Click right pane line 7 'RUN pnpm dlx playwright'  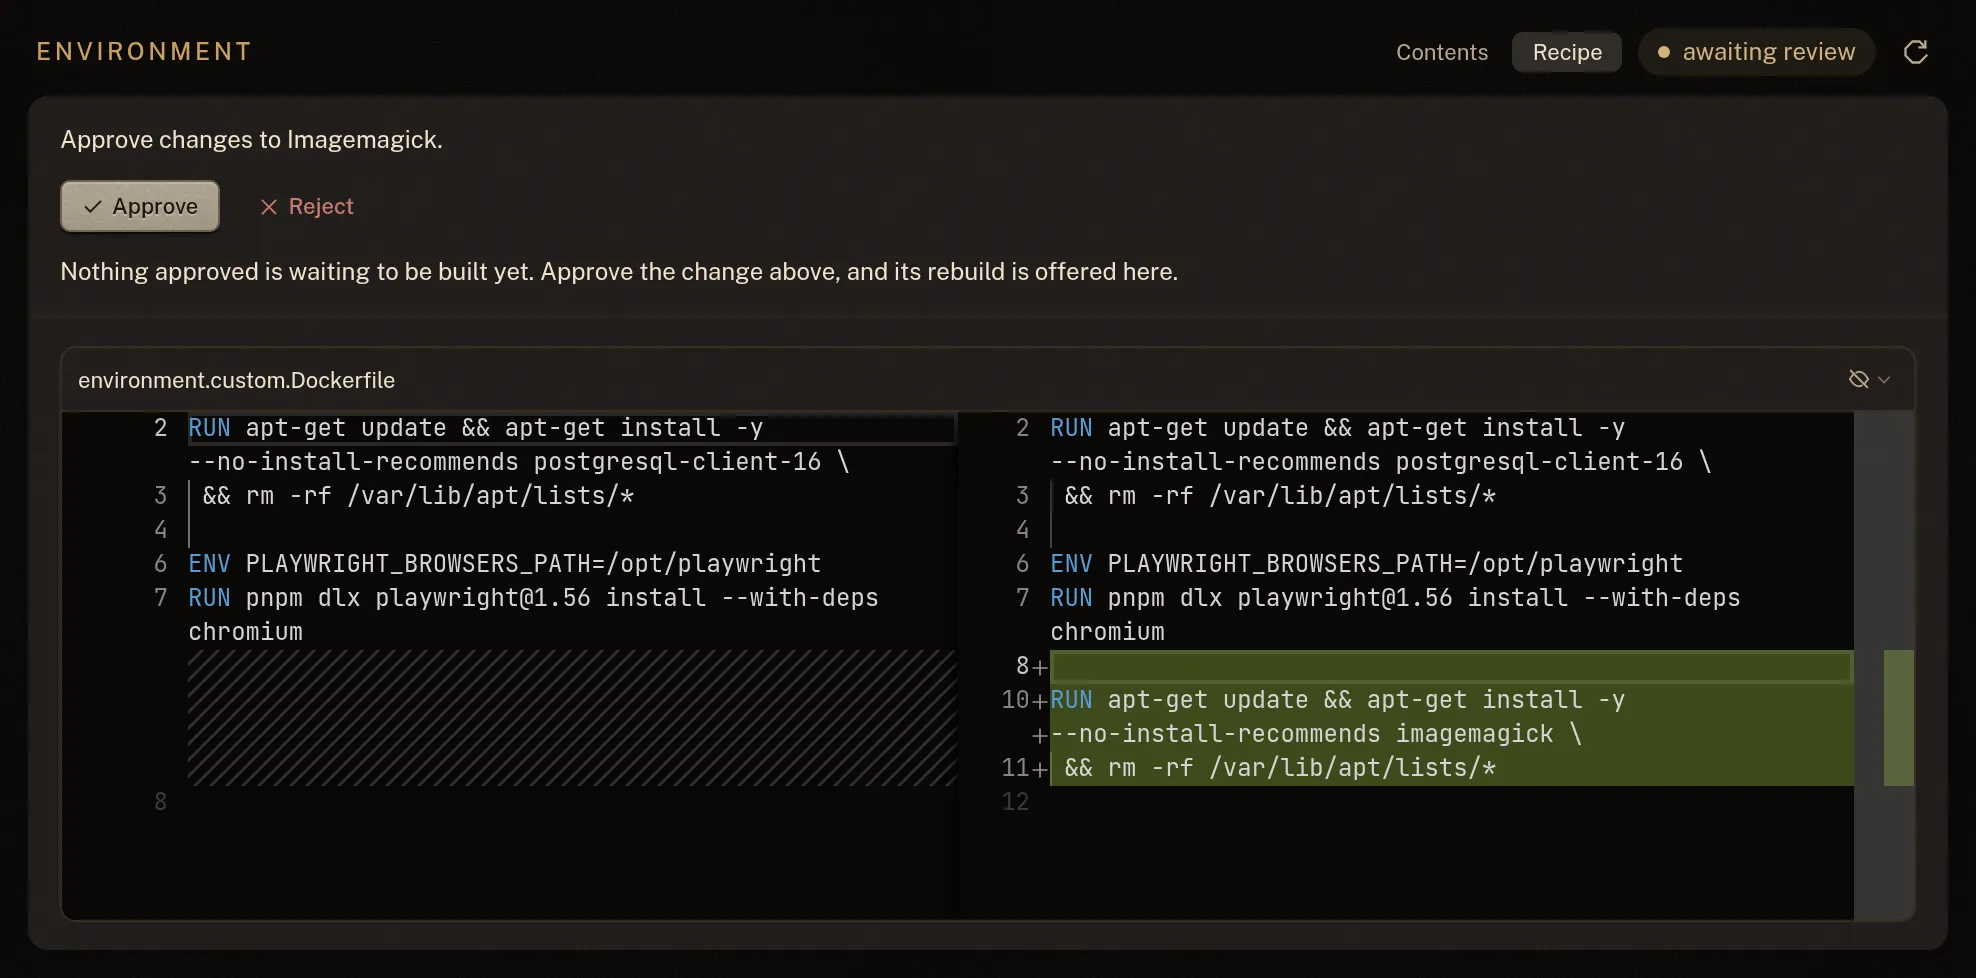1395,598
